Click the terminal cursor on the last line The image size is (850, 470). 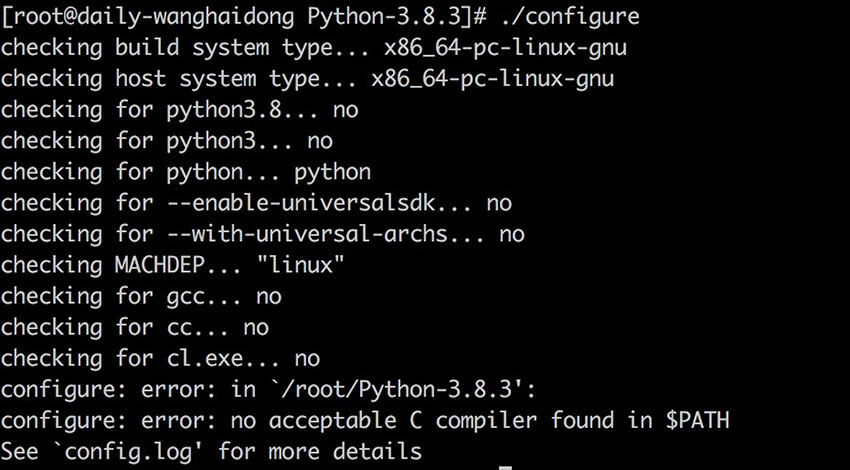pos(506,466)
